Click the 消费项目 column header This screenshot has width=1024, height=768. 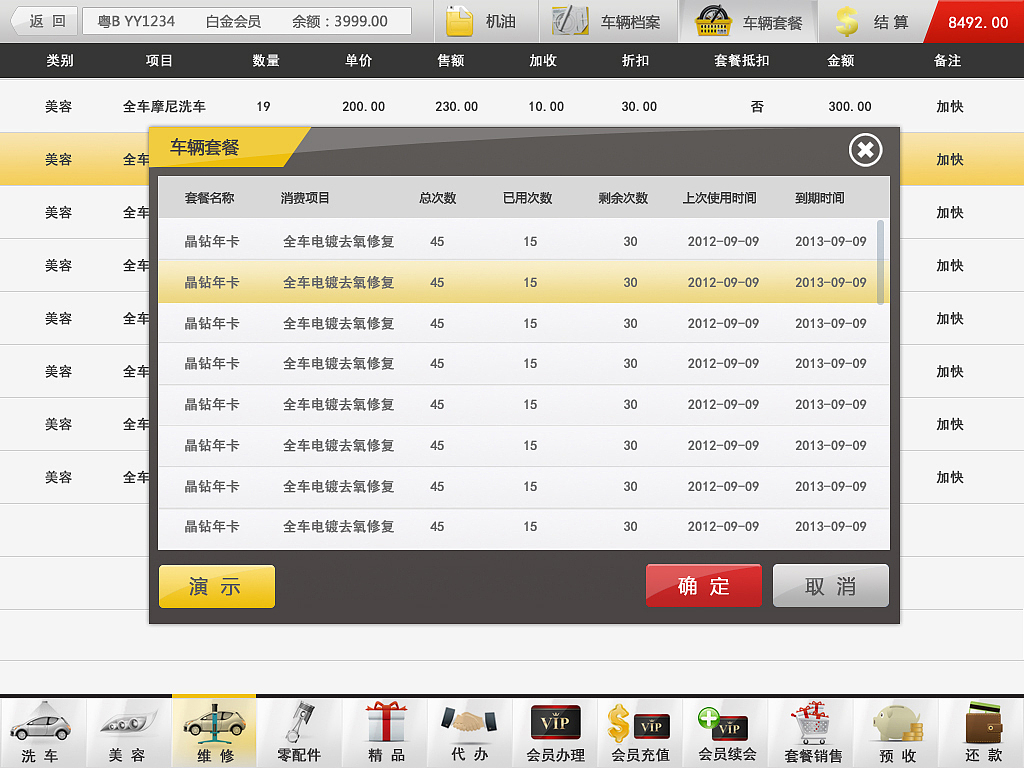[305, 198]
